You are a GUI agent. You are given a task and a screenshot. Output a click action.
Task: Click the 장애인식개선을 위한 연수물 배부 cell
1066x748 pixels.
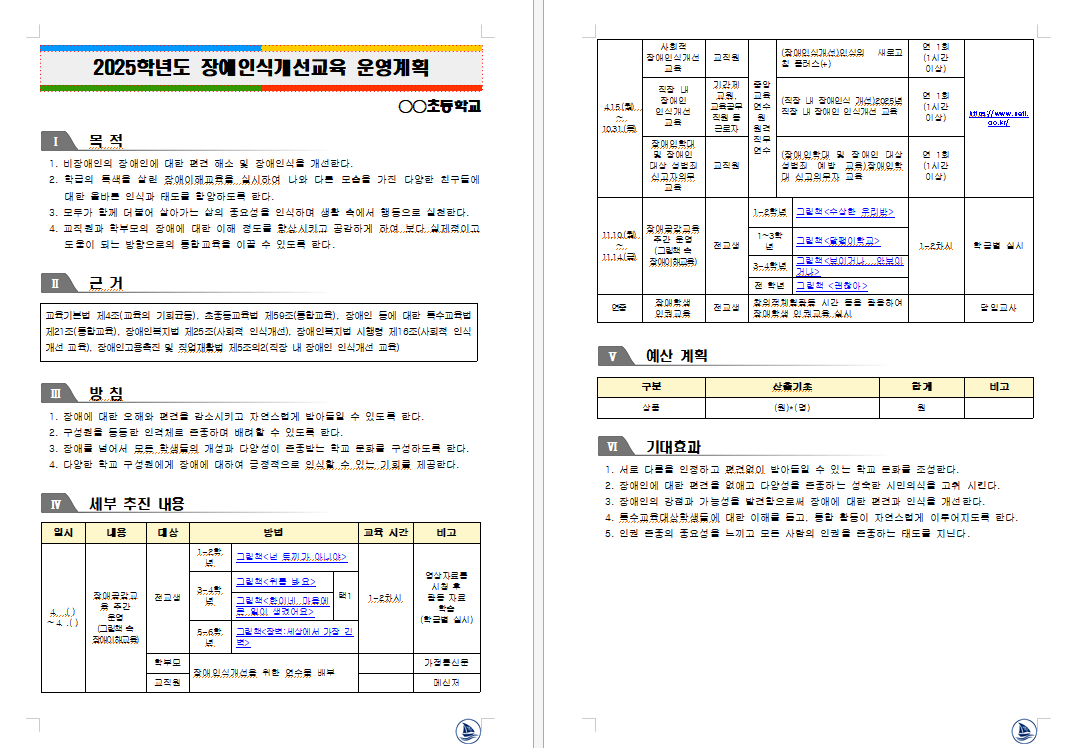point(274,673)
